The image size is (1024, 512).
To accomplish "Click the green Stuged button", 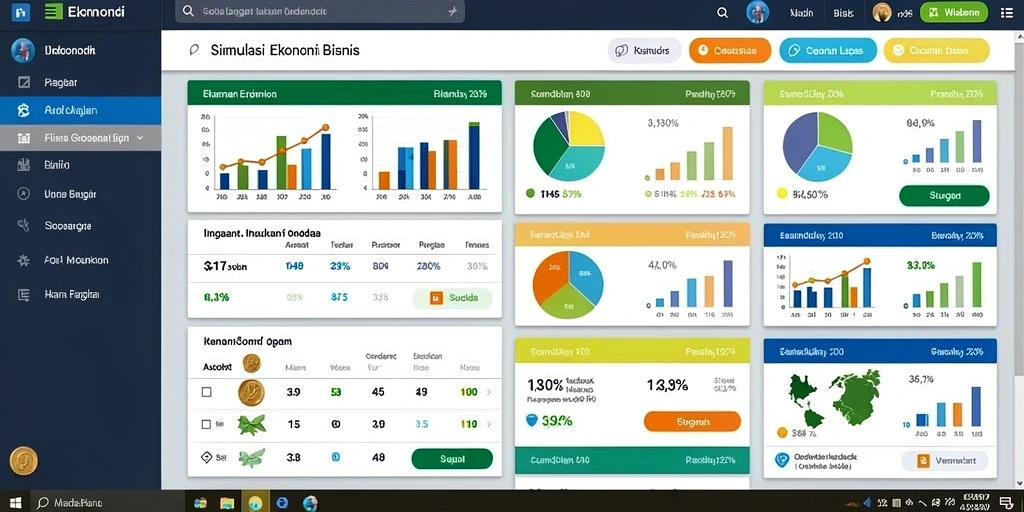I will (x=944, y=195).
